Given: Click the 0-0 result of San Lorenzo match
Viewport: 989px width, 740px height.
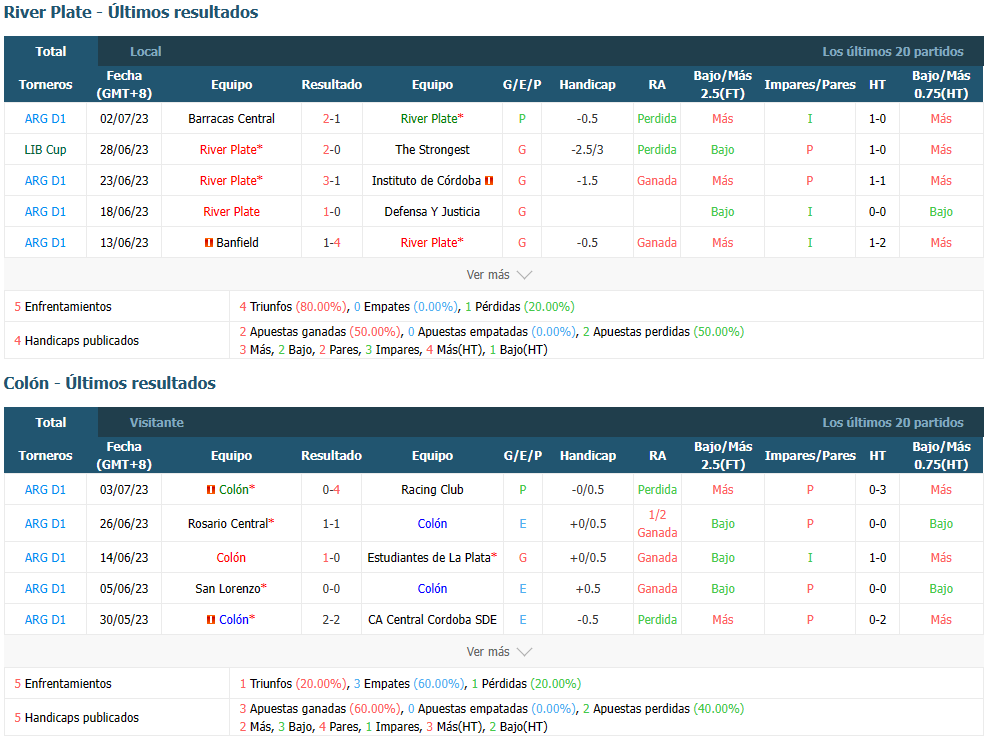Looking at the screenshot, I should pyautogui.click(x=332, y=589).
